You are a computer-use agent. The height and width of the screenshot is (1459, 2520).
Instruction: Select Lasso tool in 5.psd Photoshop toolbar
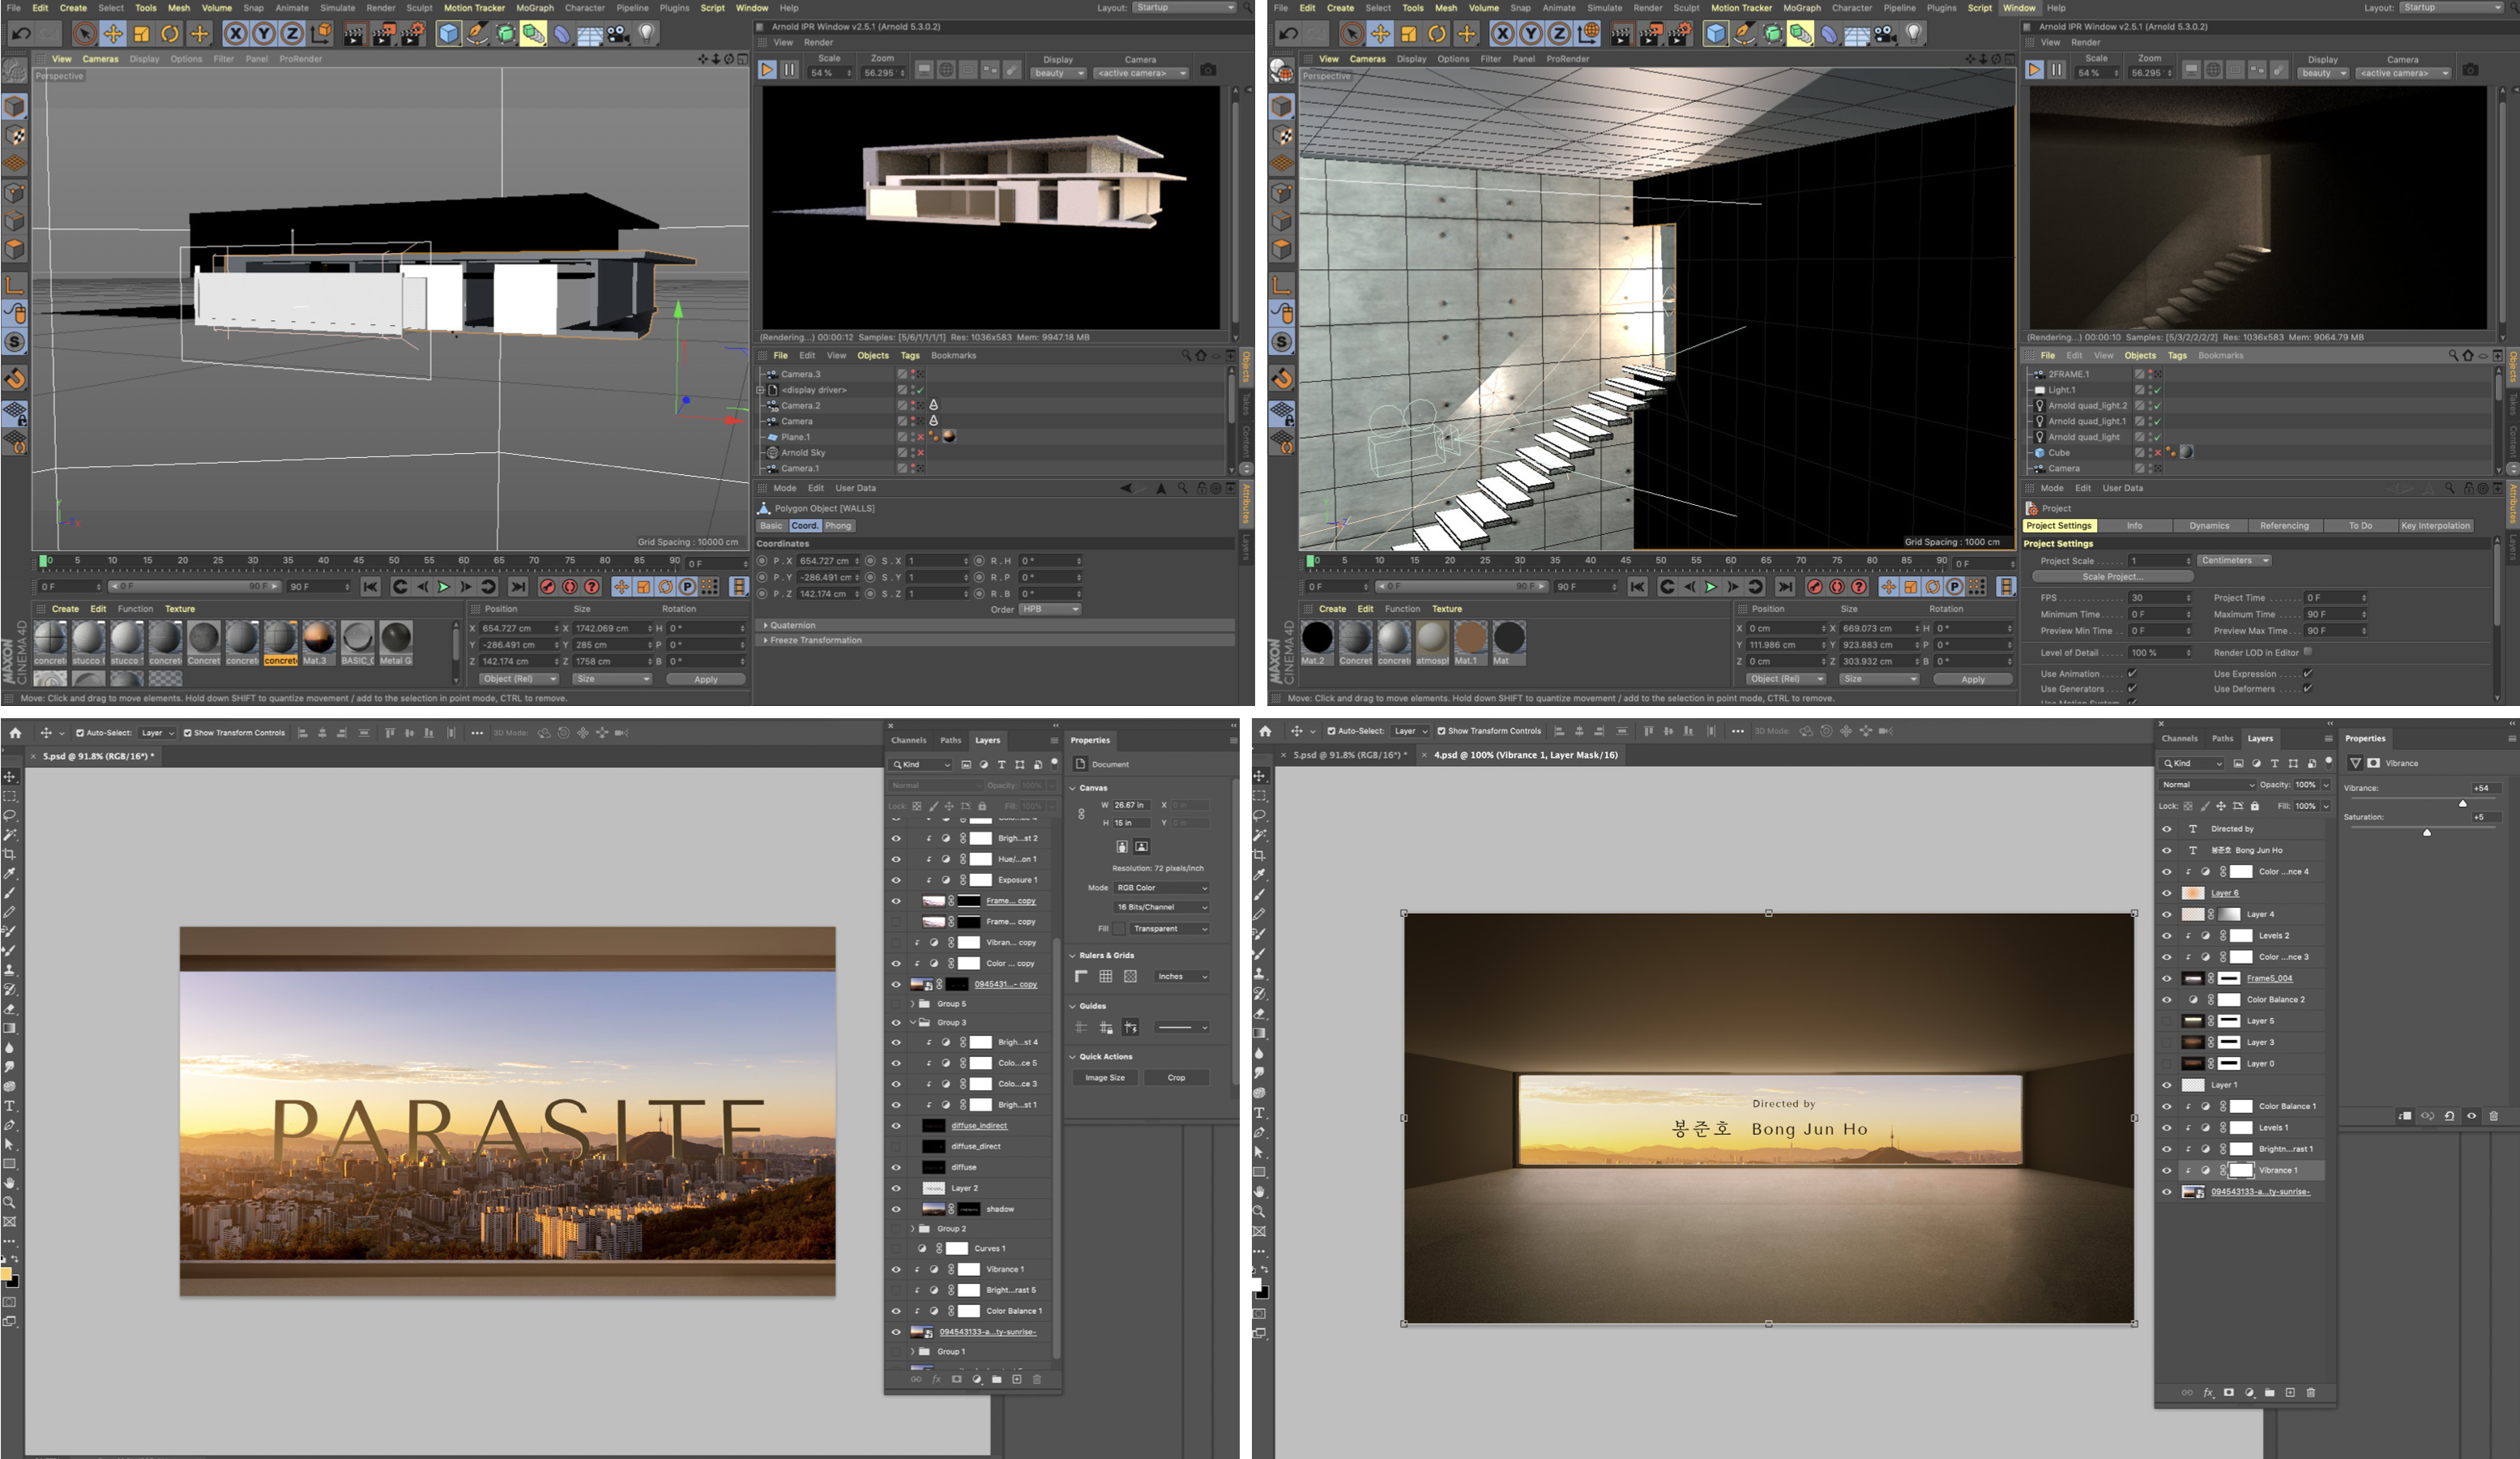click(10, 816)
